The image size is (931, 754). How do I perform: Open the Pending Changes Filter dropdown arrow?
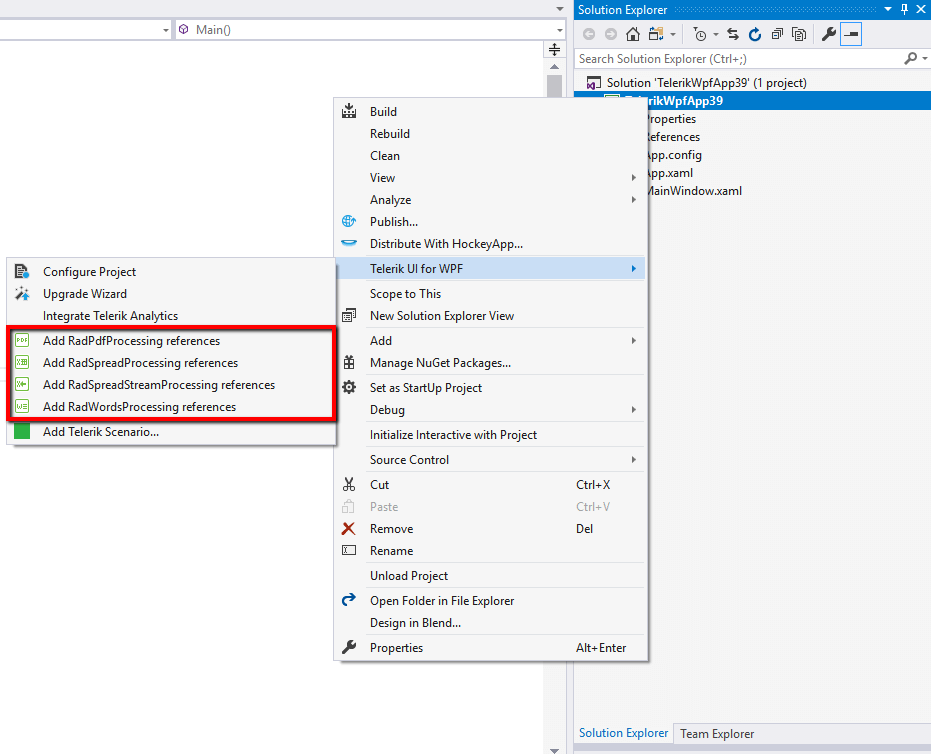coord(715,34)
